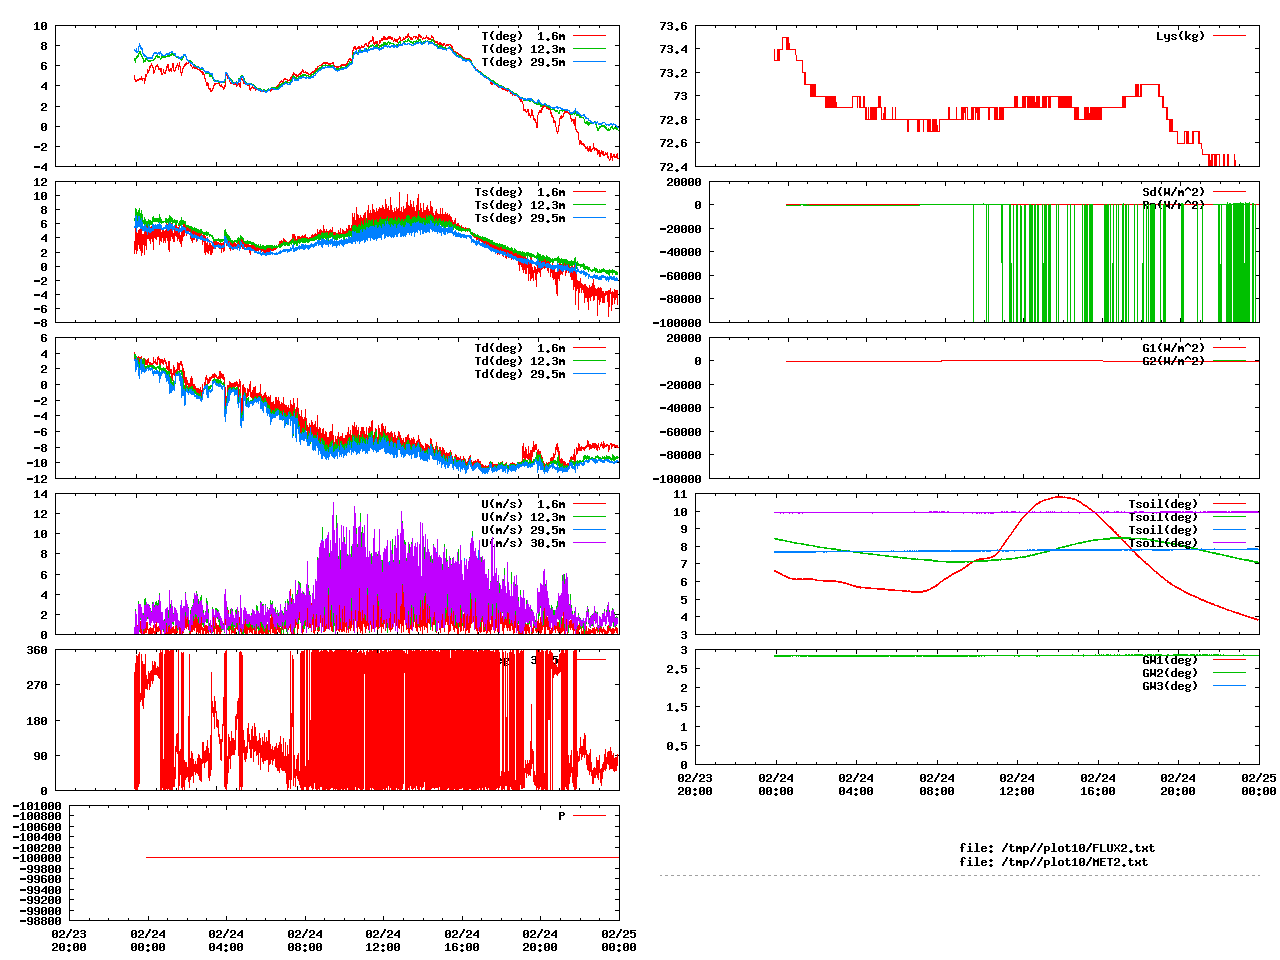Image resolution: width=1280 pixels, height=960 pixels.
Task: Click the '11' value on the Tsoil axis
Action: [681, 494]
